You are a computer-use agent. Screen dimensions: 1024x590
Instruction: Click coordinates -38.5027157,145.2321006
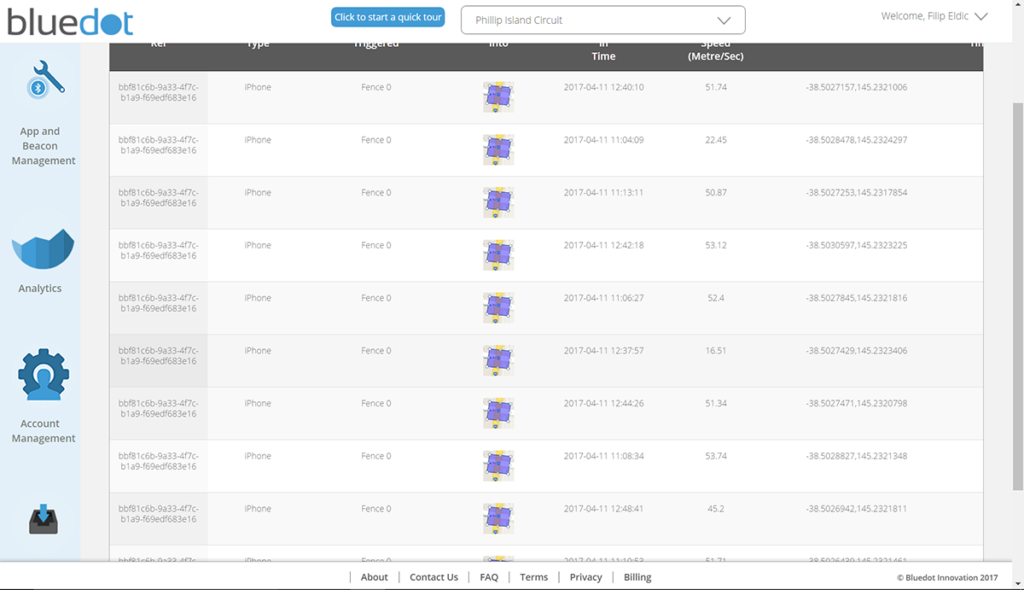(x=856, y=87)
